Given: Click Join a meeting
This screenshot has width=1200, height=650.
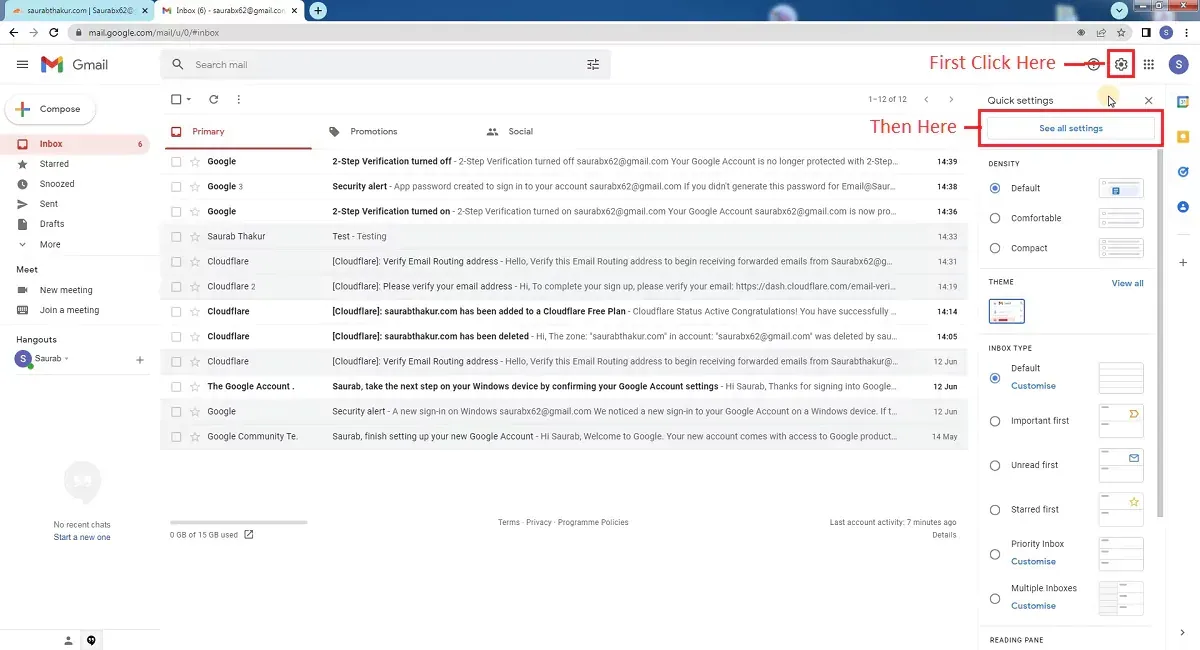Looking at the screenshot, I should (x=69, y=310).
